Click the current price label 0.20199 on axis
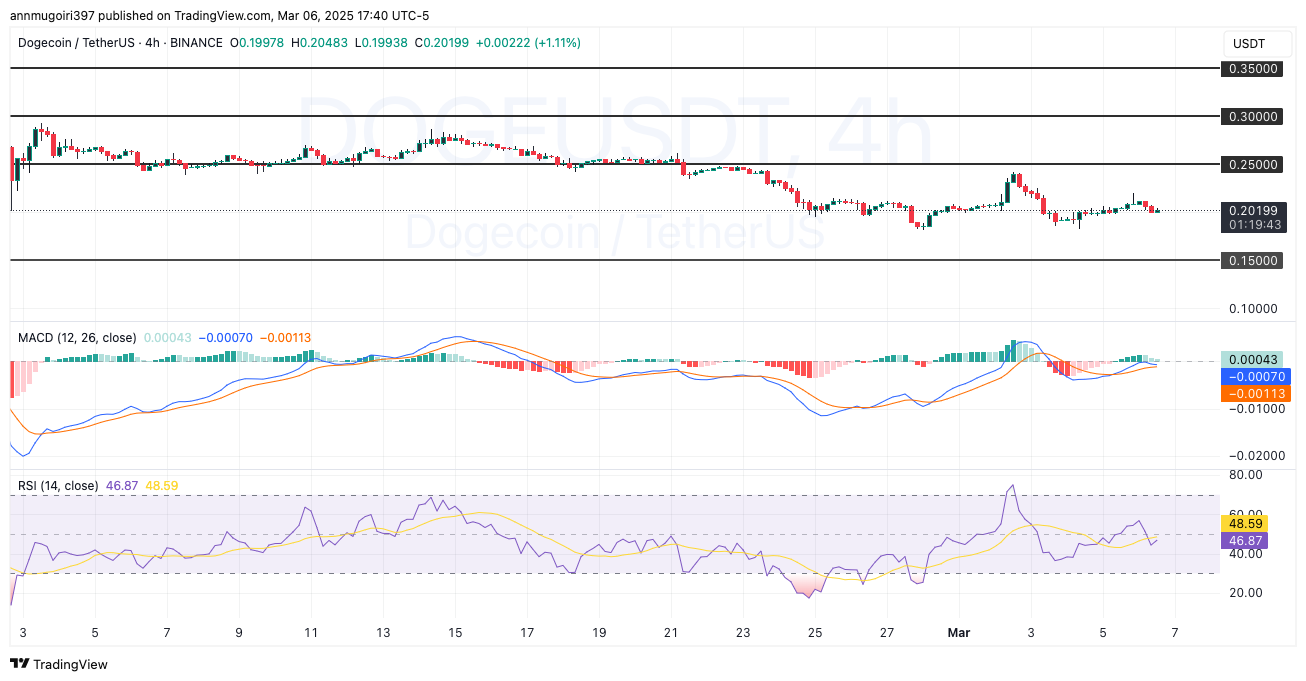This screenshot has width=1306, height=681. tap(1253, 210)
